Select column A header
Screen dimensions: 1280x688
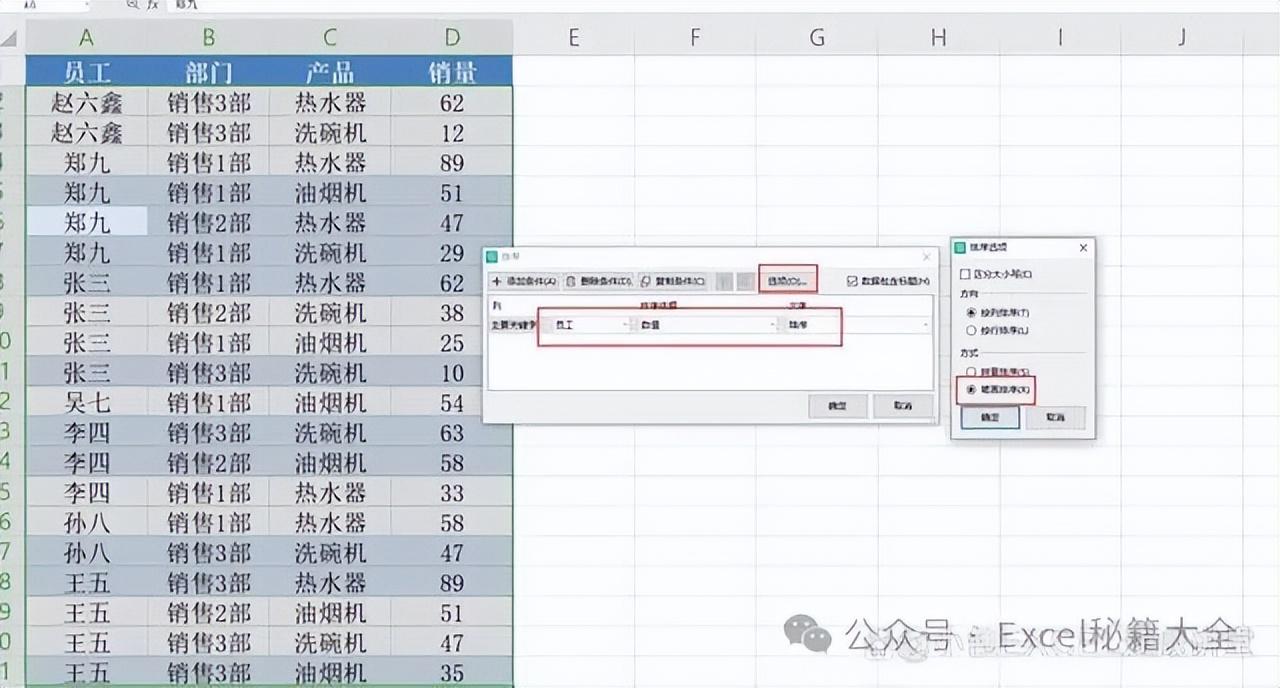(x=87, y=38)
